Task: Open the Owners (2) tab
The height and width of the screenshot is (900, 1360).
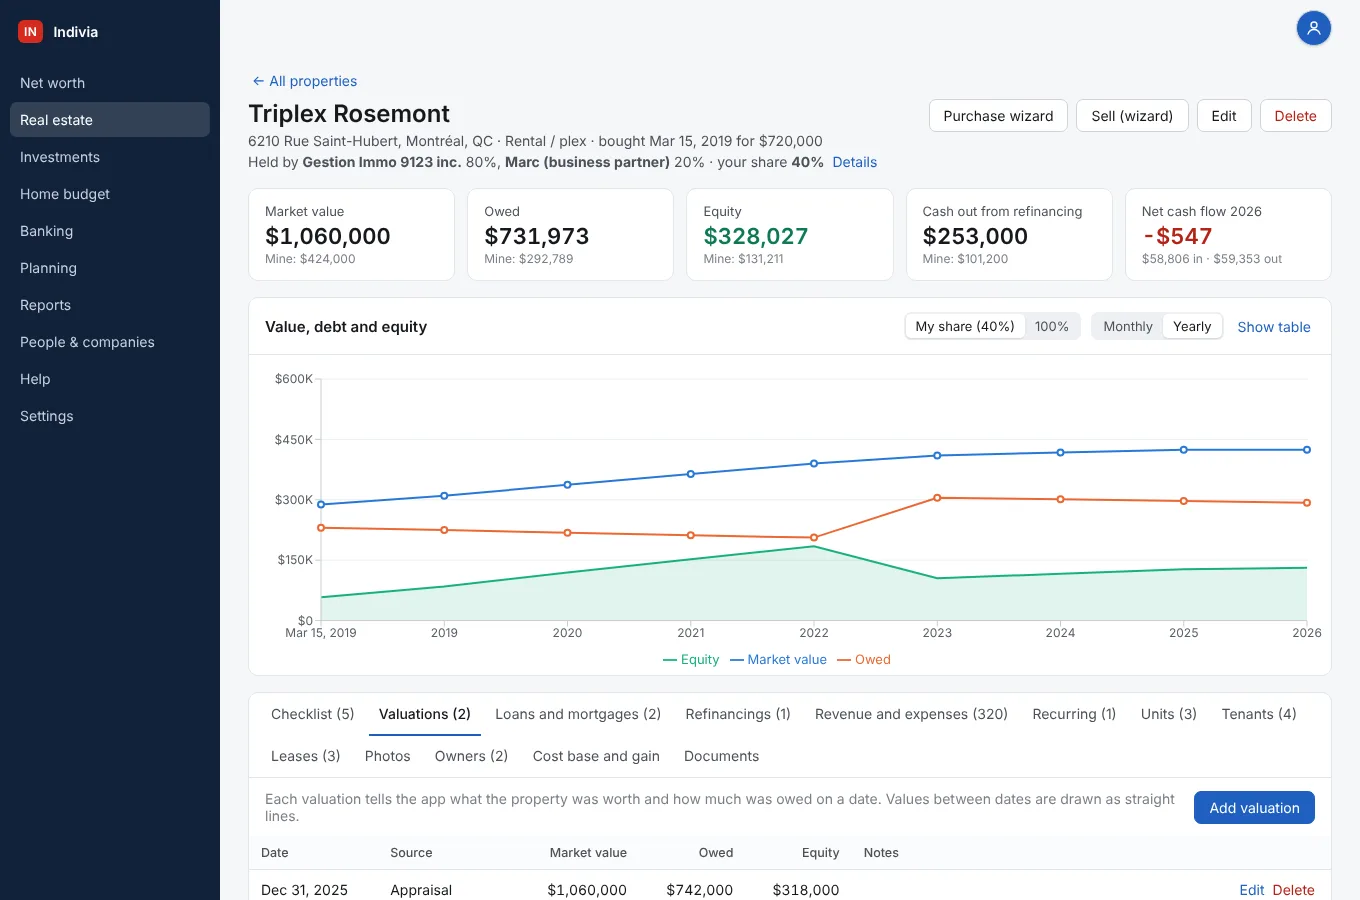Action: pos(471,756)
